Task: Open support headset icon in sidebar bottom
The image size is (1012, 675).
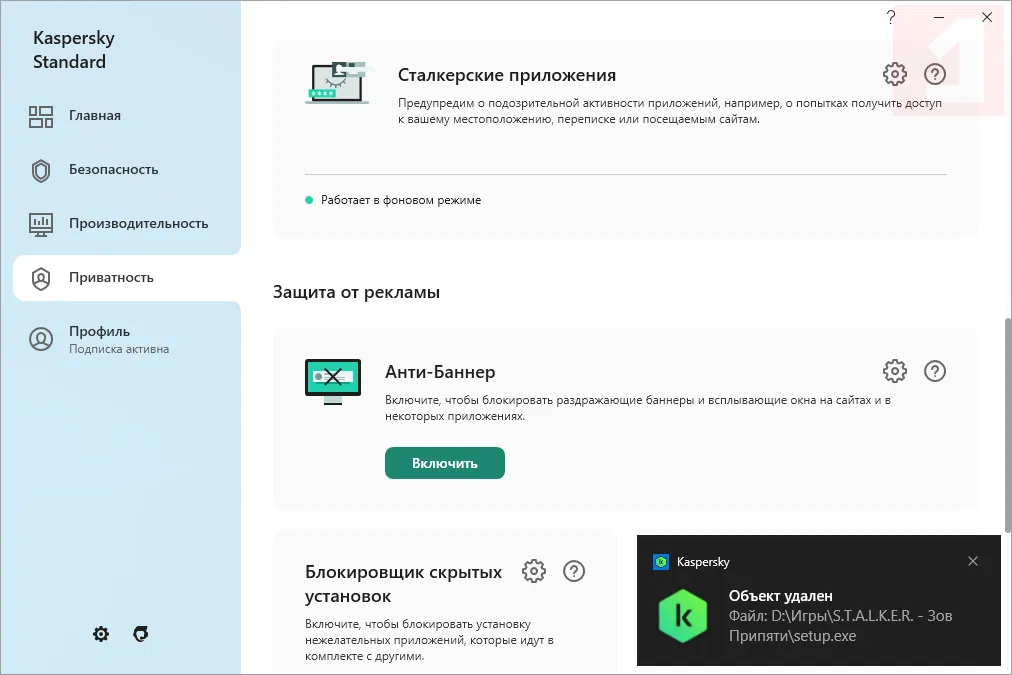Action: (x=141, y=634)
